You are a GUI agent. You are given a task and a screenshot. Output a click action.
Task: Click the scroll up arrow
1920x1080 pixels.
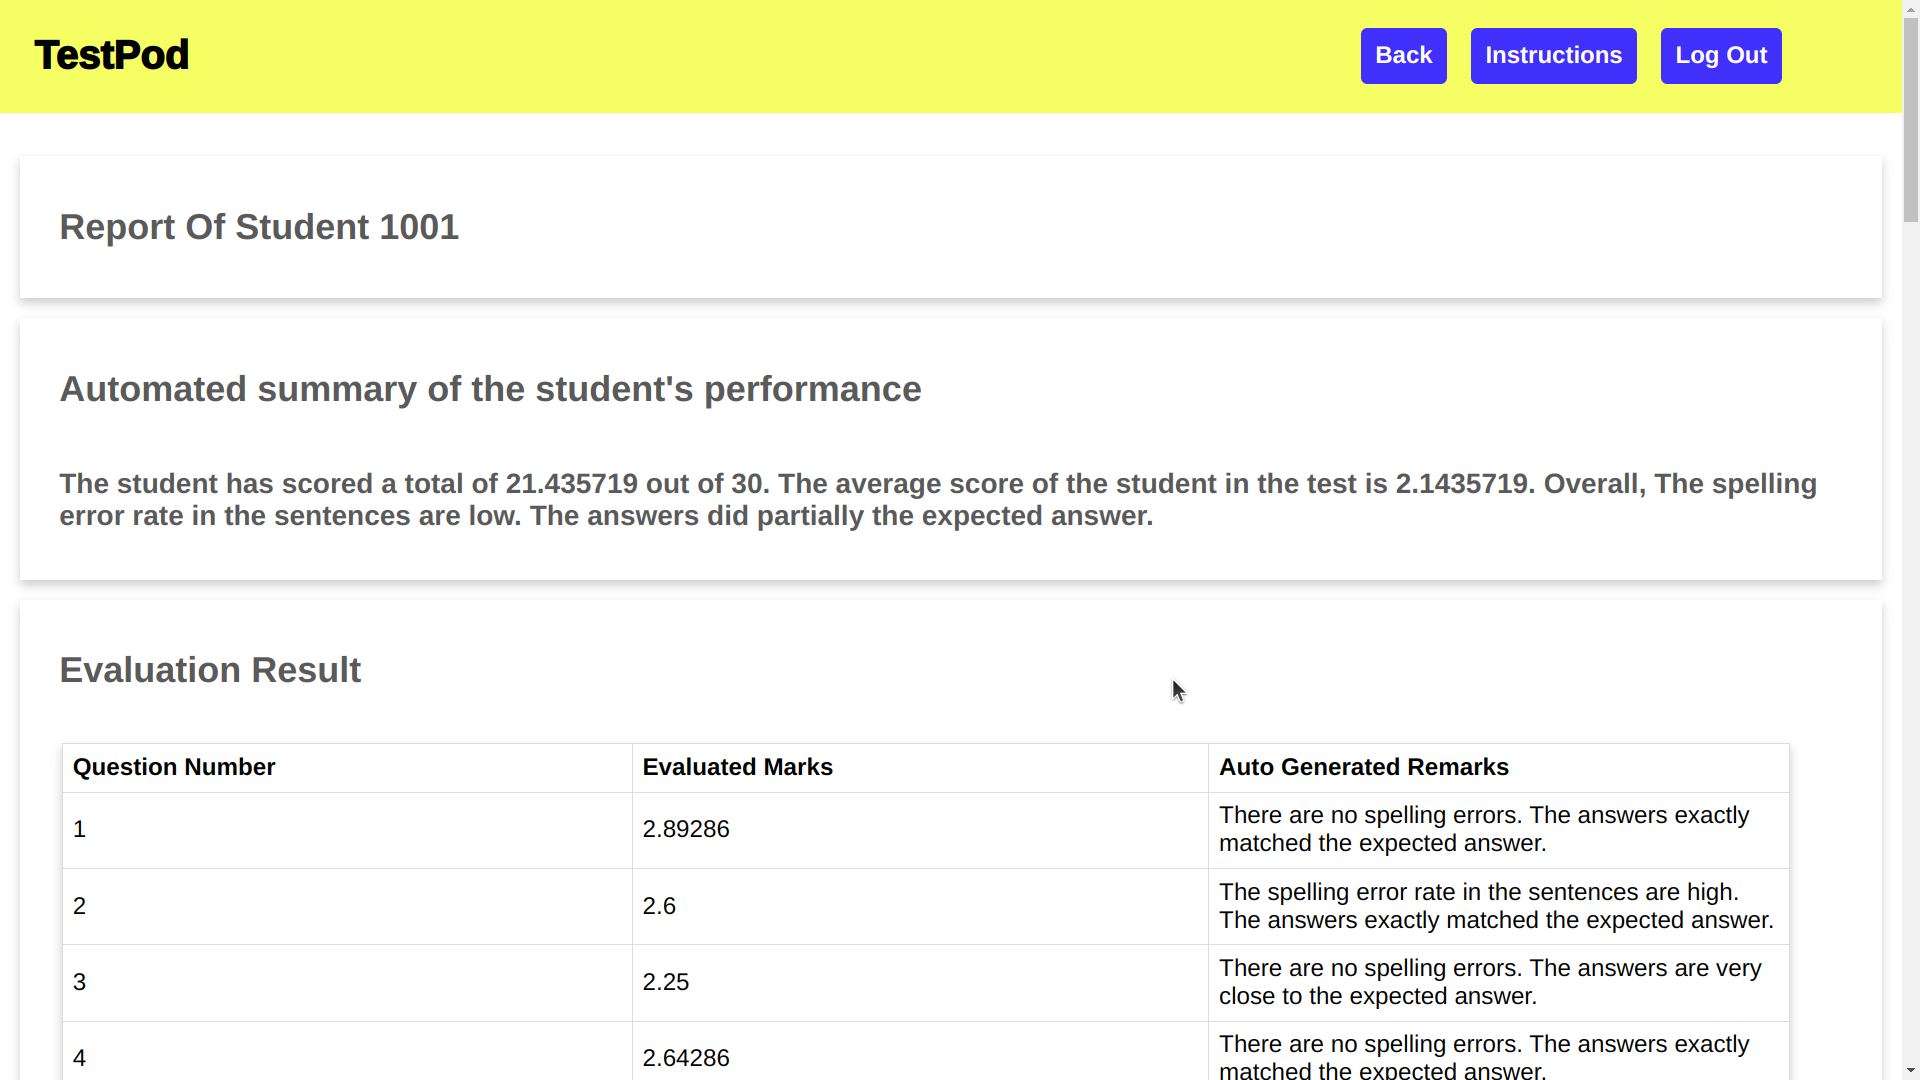point(1910,8)
